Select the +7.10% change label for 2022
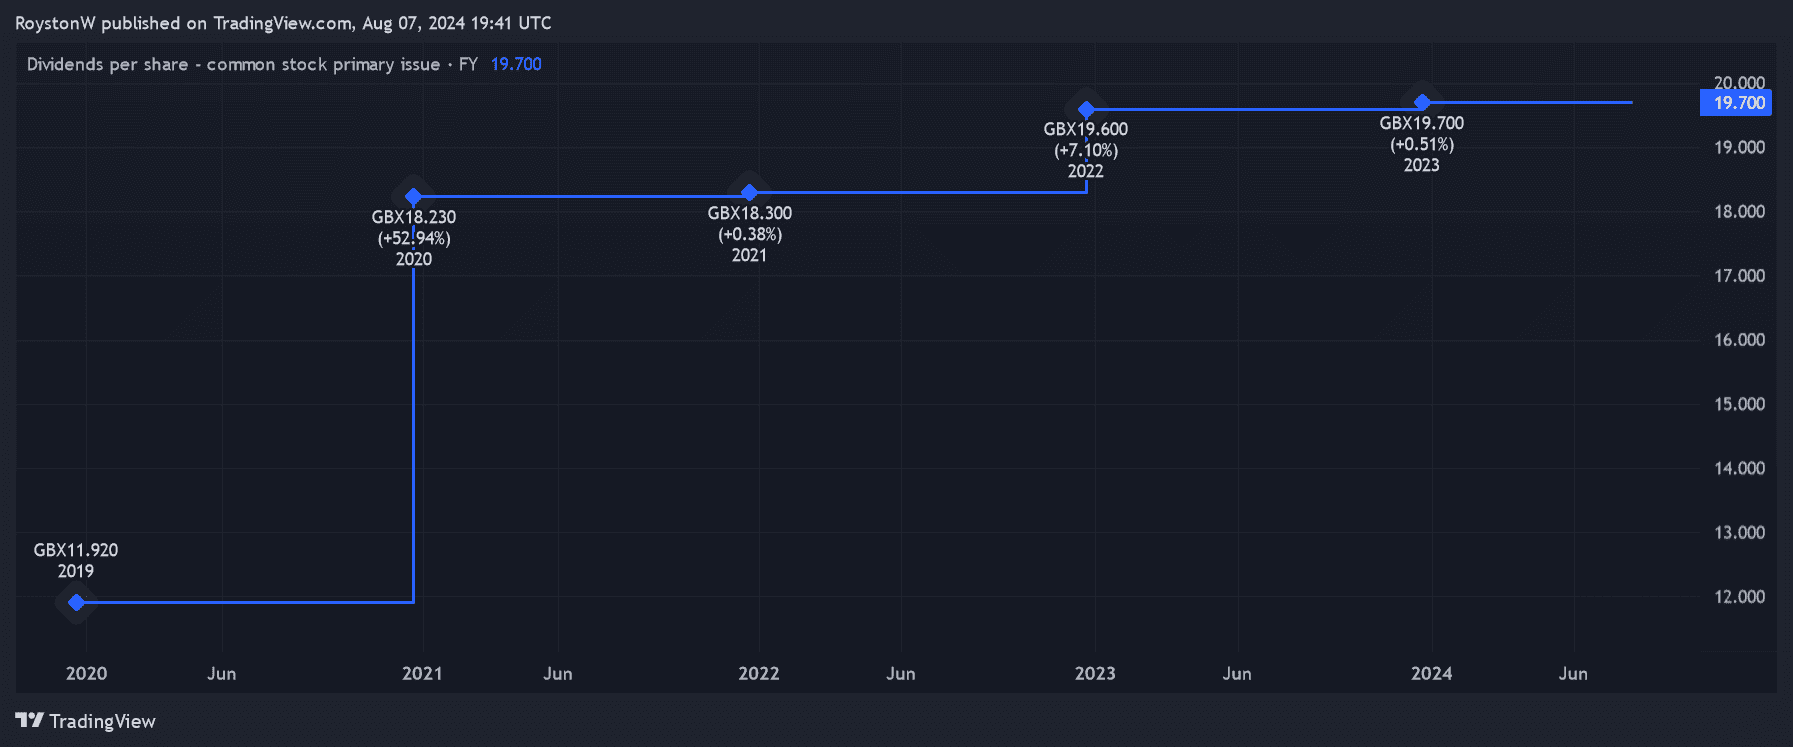1793x747 pixels. tap(1086, 150)
